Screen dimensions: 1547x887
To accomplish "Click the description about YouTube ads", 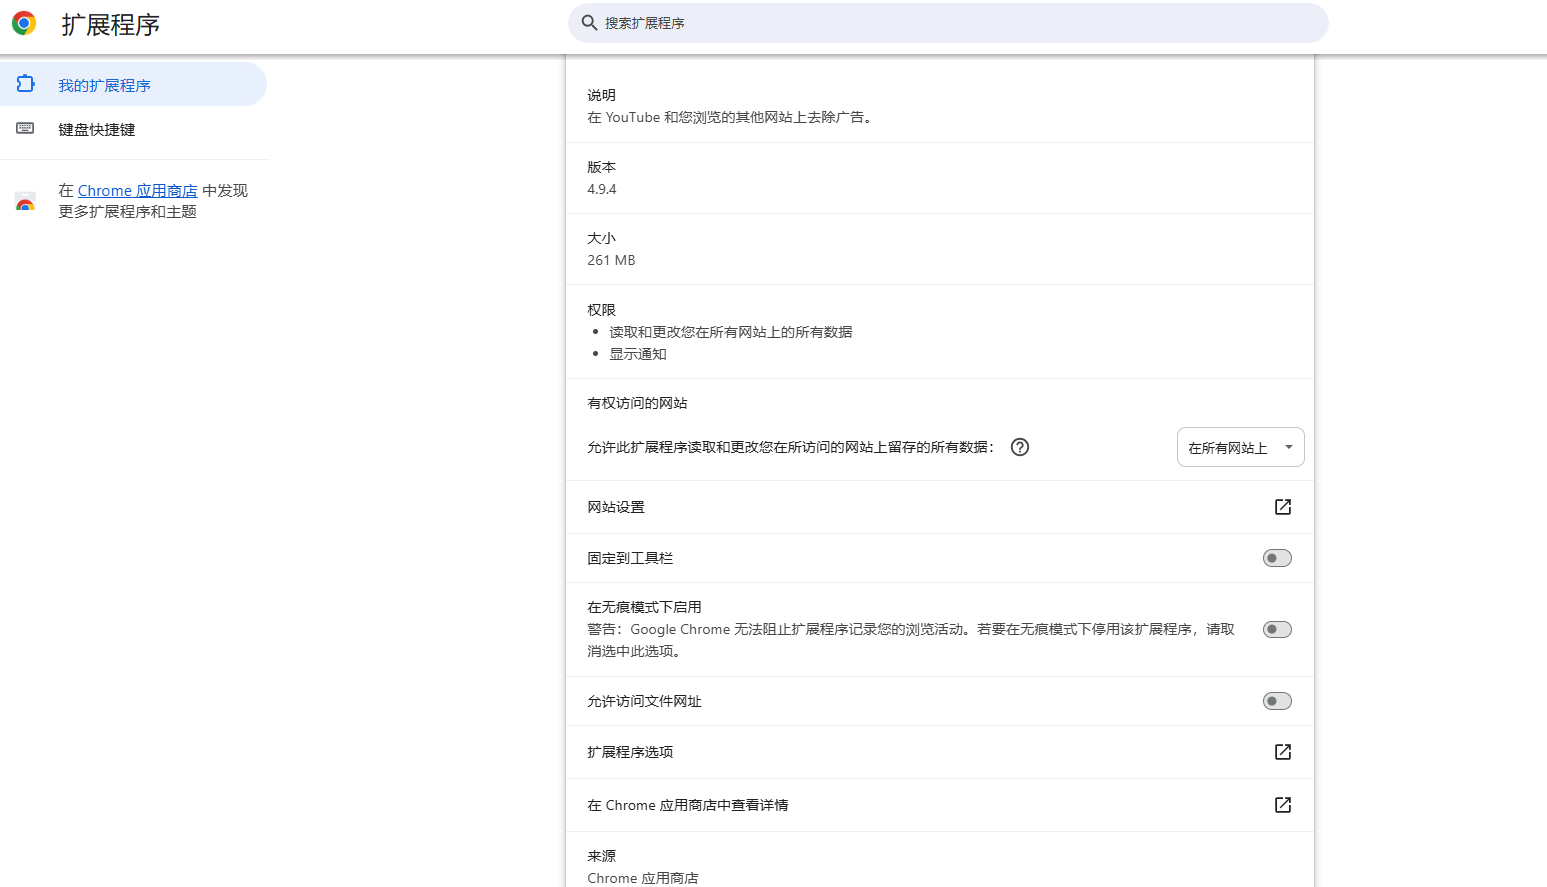I will (731, 117).
